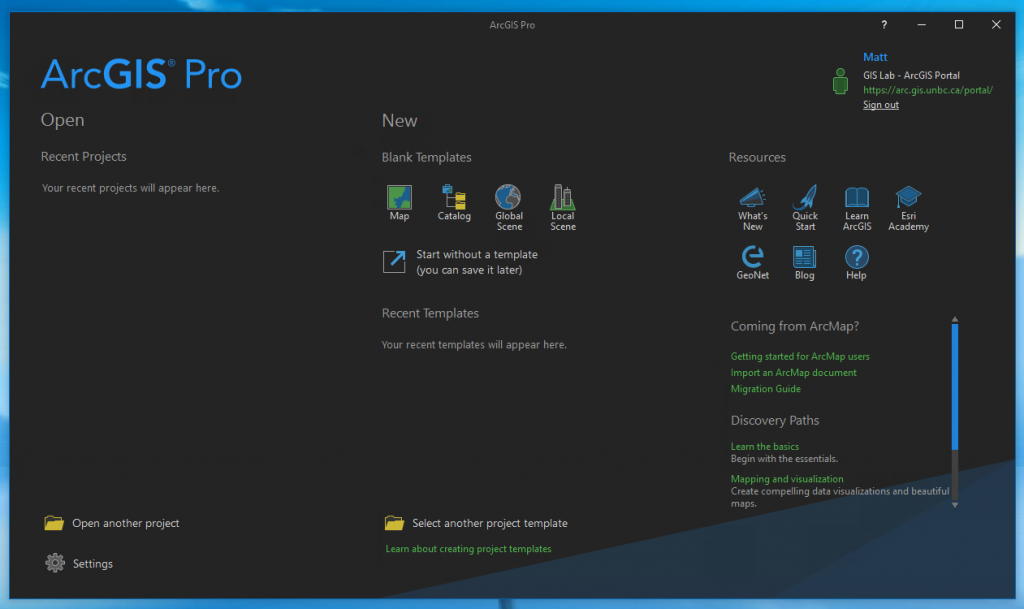
Task: Open the Blog resource
Action: [805, 263]
